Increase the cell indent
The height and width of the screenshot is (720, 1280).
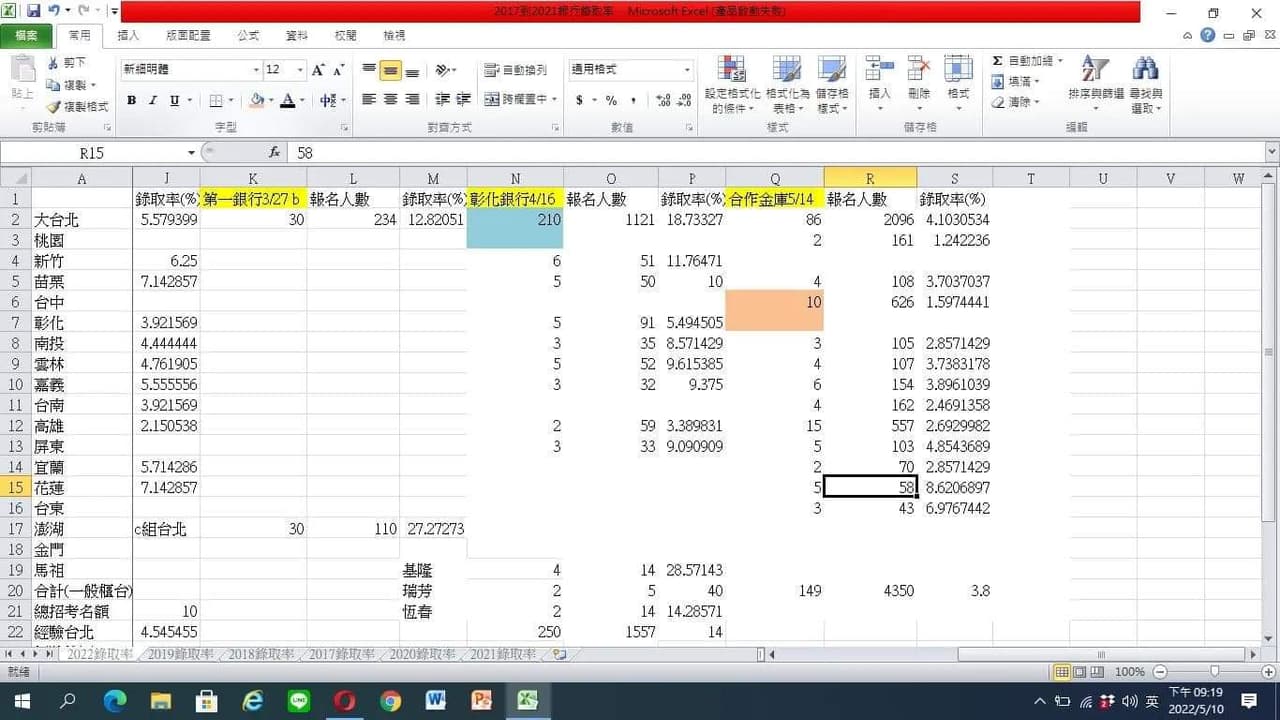[463, 100]
